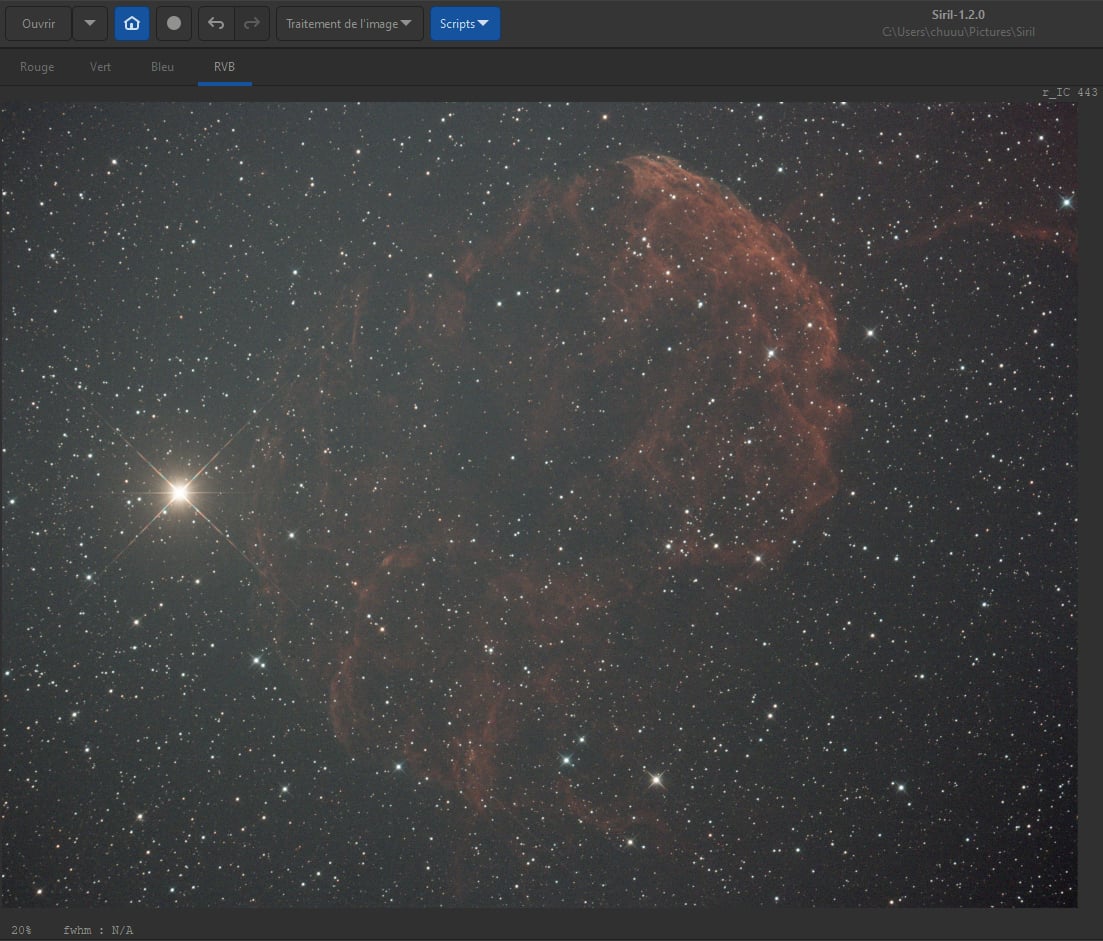Switch to the Vert channel tab
This screenshot has width=1103, height=941.
coord(100,67)
